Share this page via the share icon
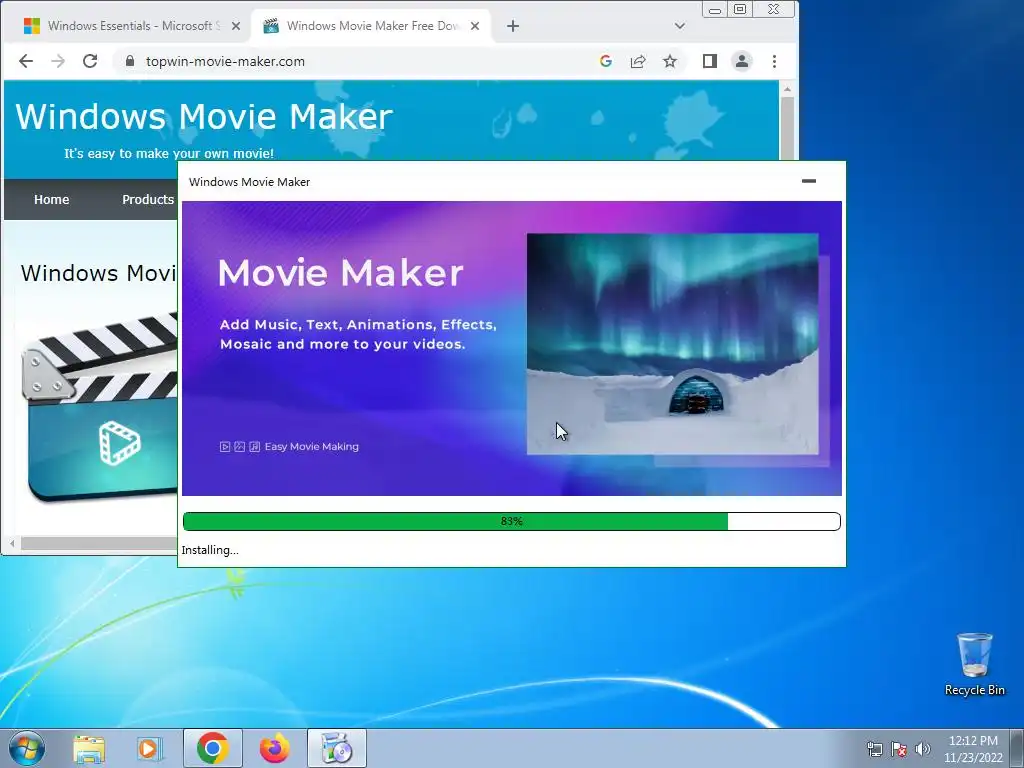This screenshot has width=1024, height=768. [x=638, y=61]
